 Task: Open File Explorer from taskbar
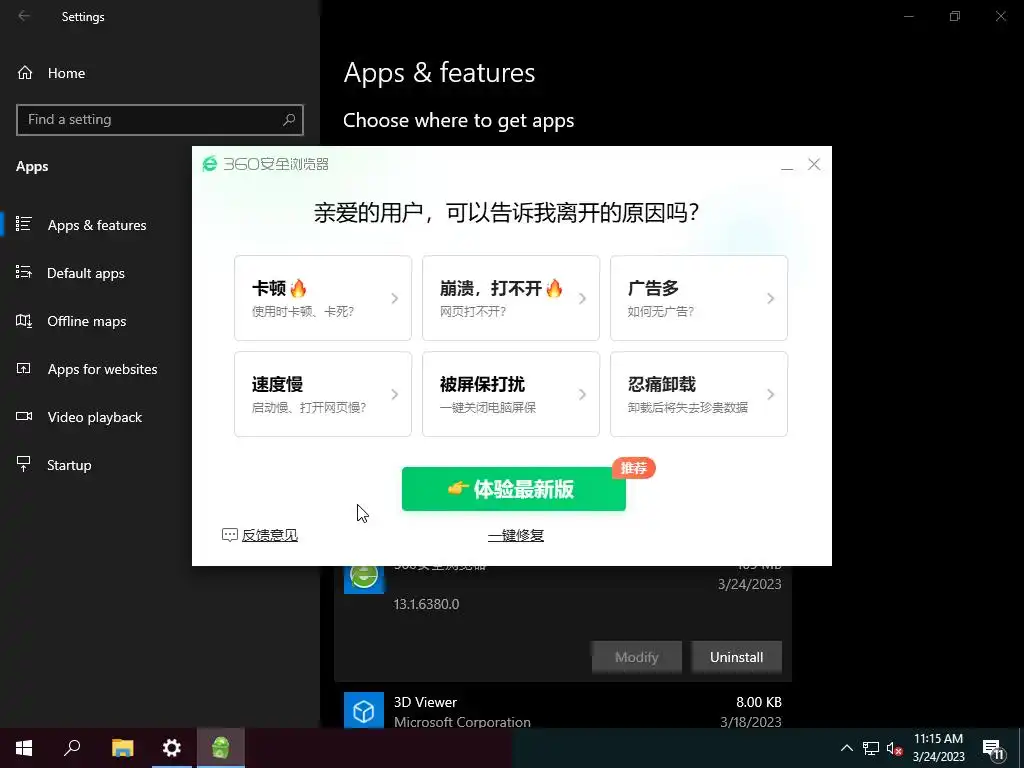tap(122, 748)
